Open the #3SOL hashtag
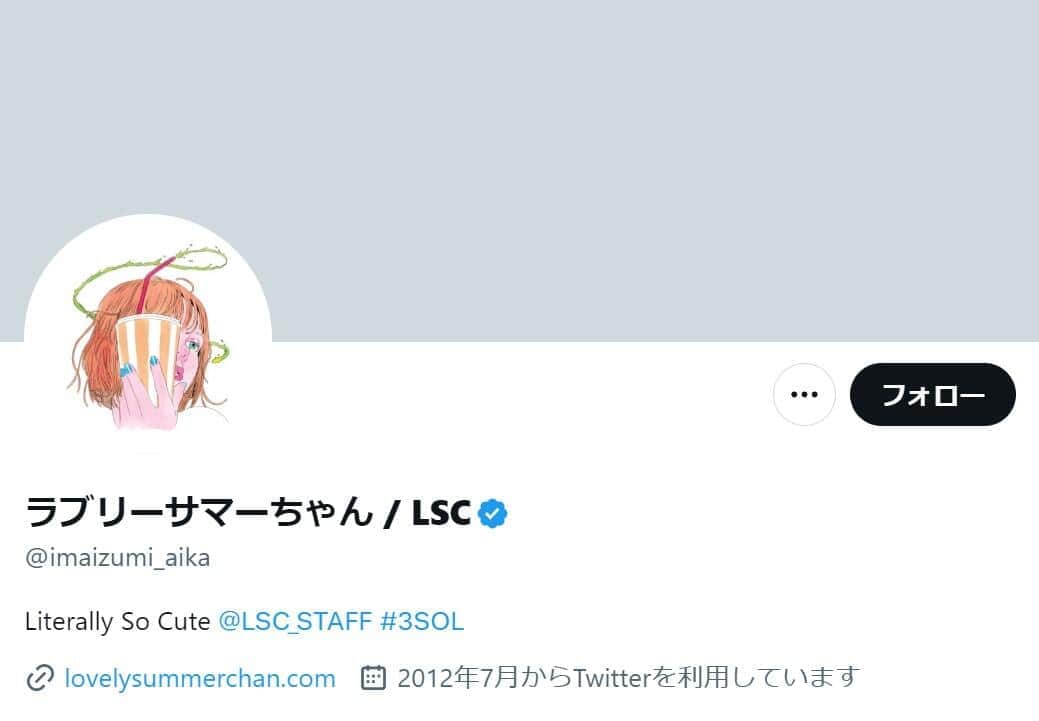 pyautogui.click(x=421, y=622)
